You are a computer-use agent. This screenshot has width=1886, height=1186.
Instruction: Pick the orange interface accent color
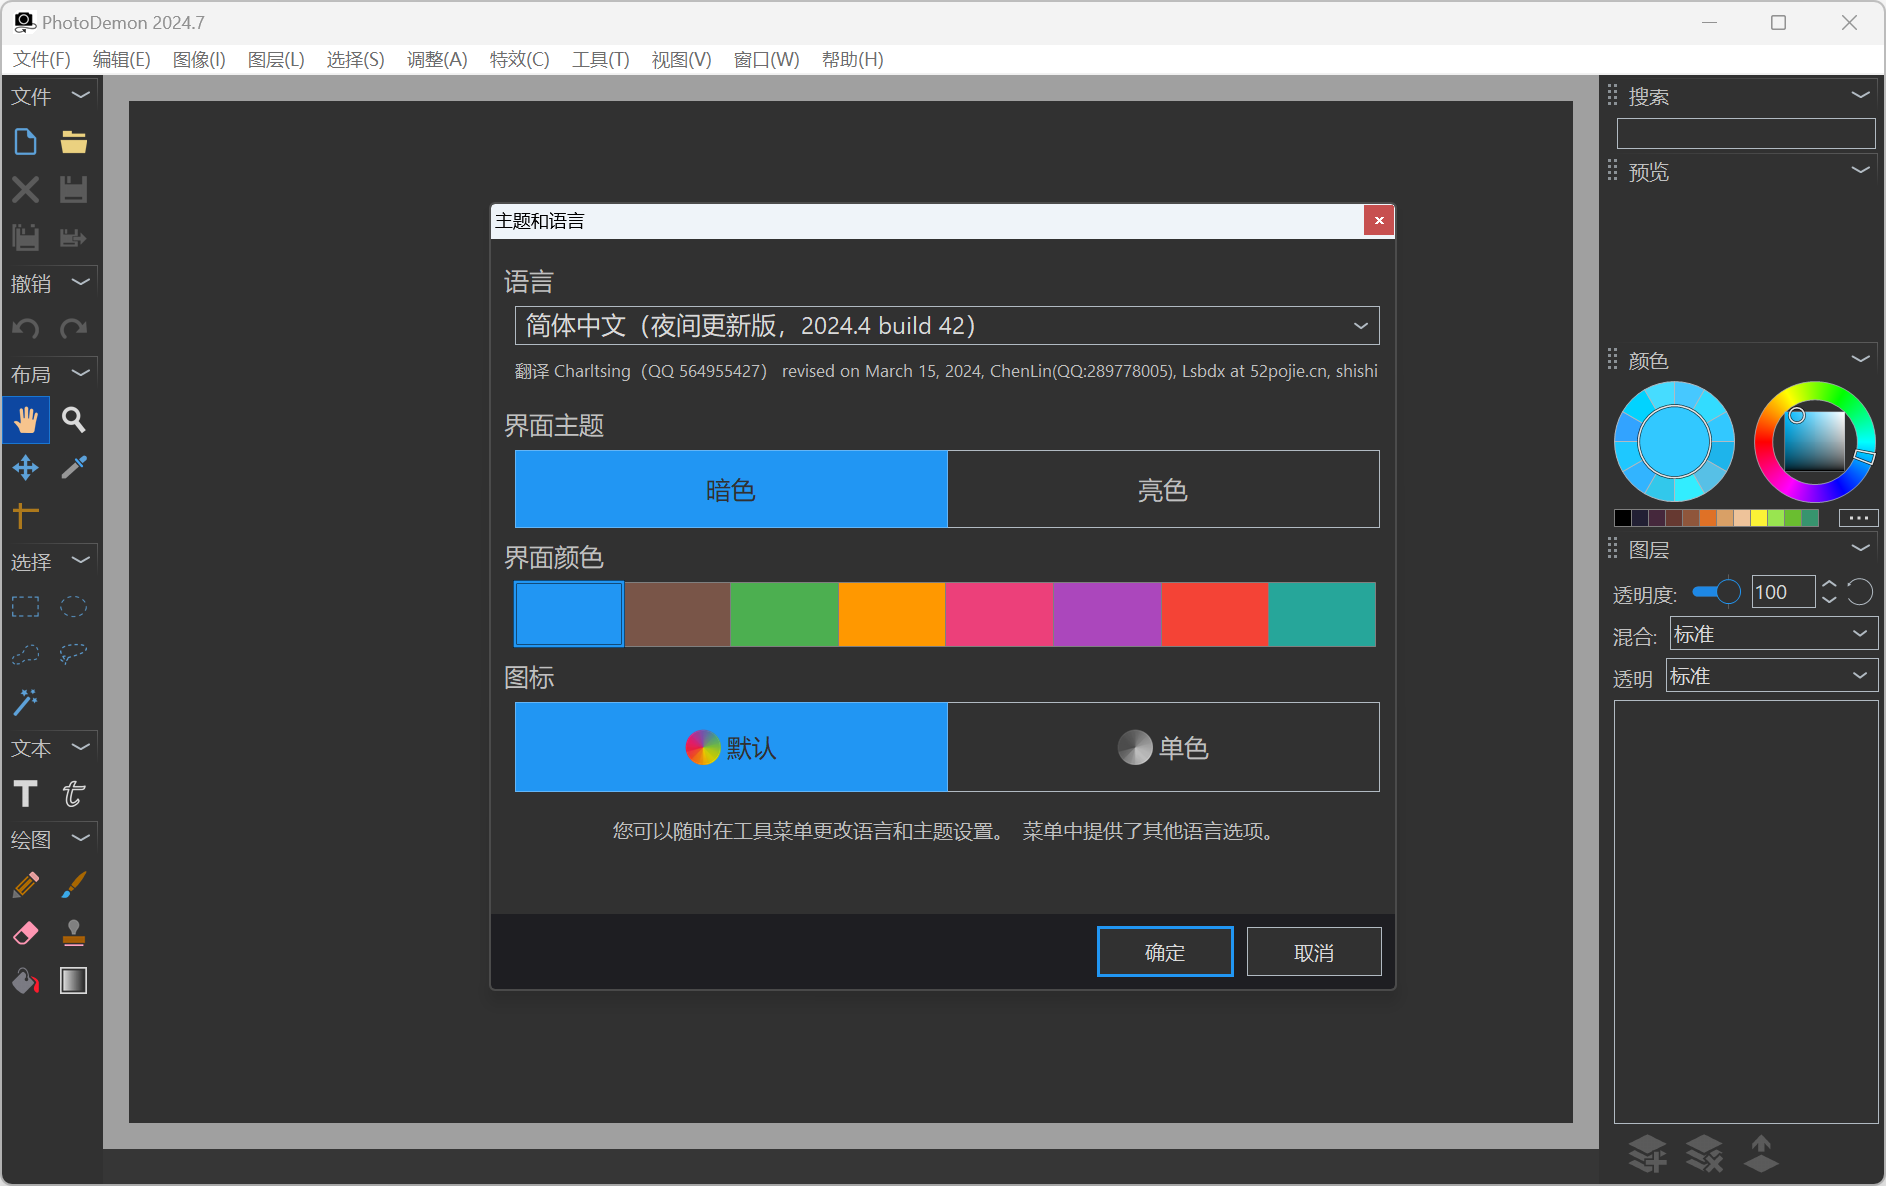click(x=892, y=614)
